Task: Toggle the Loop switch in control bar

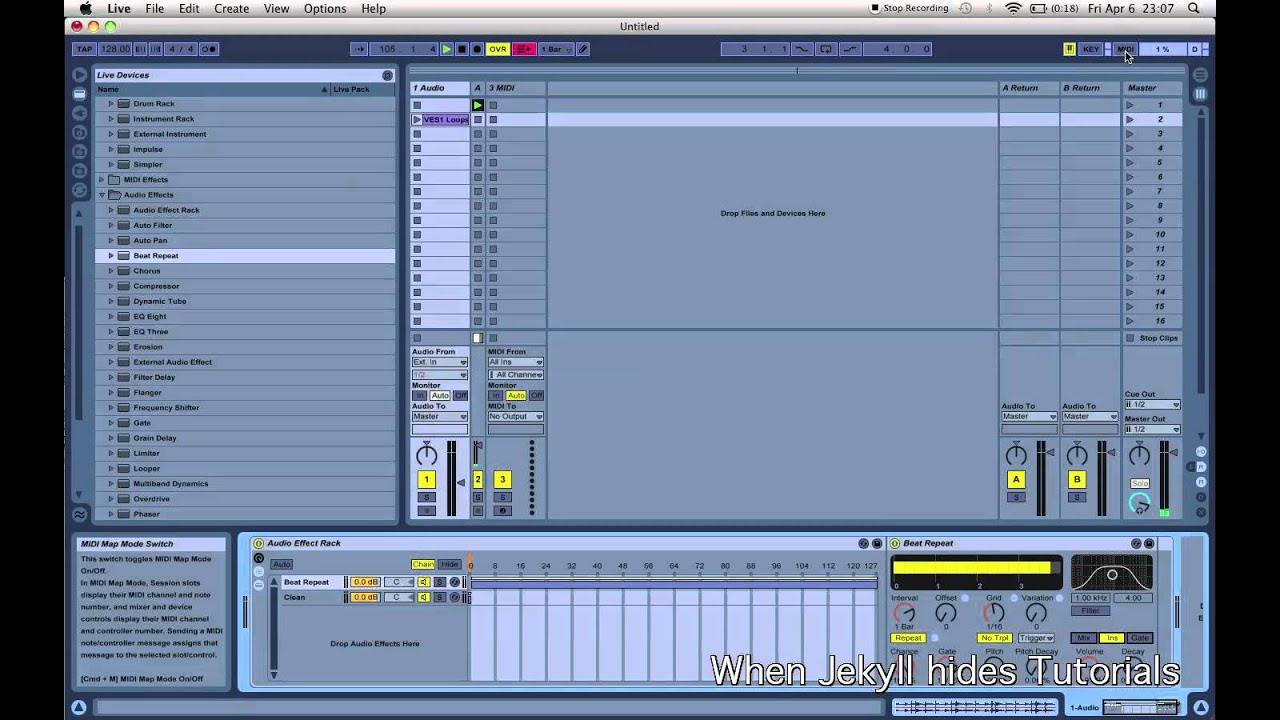Action: coord(825,49)
